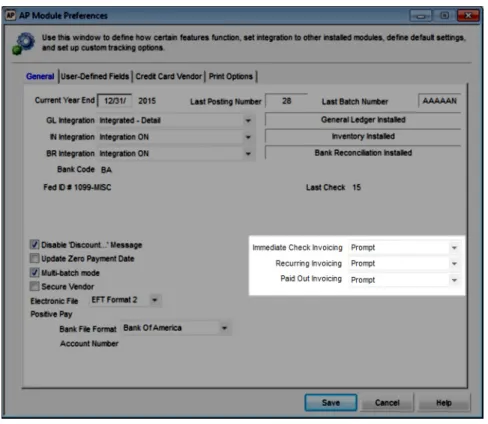Enable Update Zero Payment Date checkbox
The height and width of the screenshot is (424, 488).
34,258
